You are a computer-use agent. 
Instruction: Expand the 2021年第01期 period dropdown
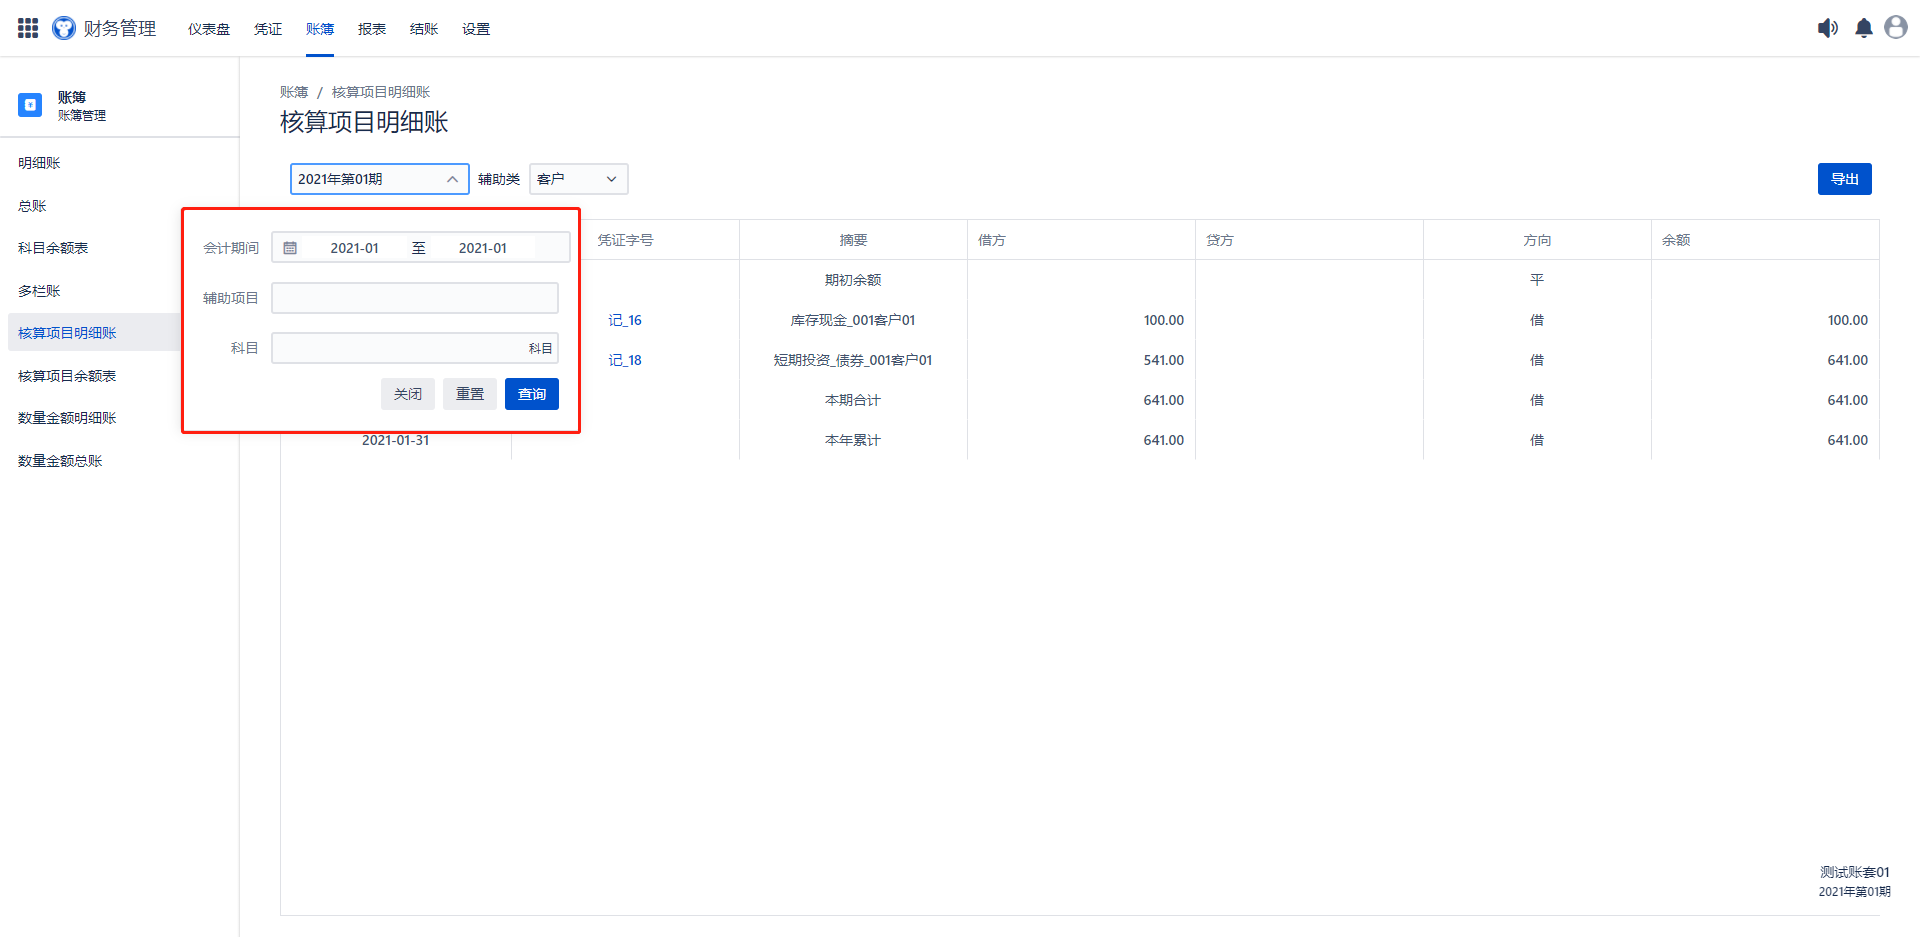point(379,179)
